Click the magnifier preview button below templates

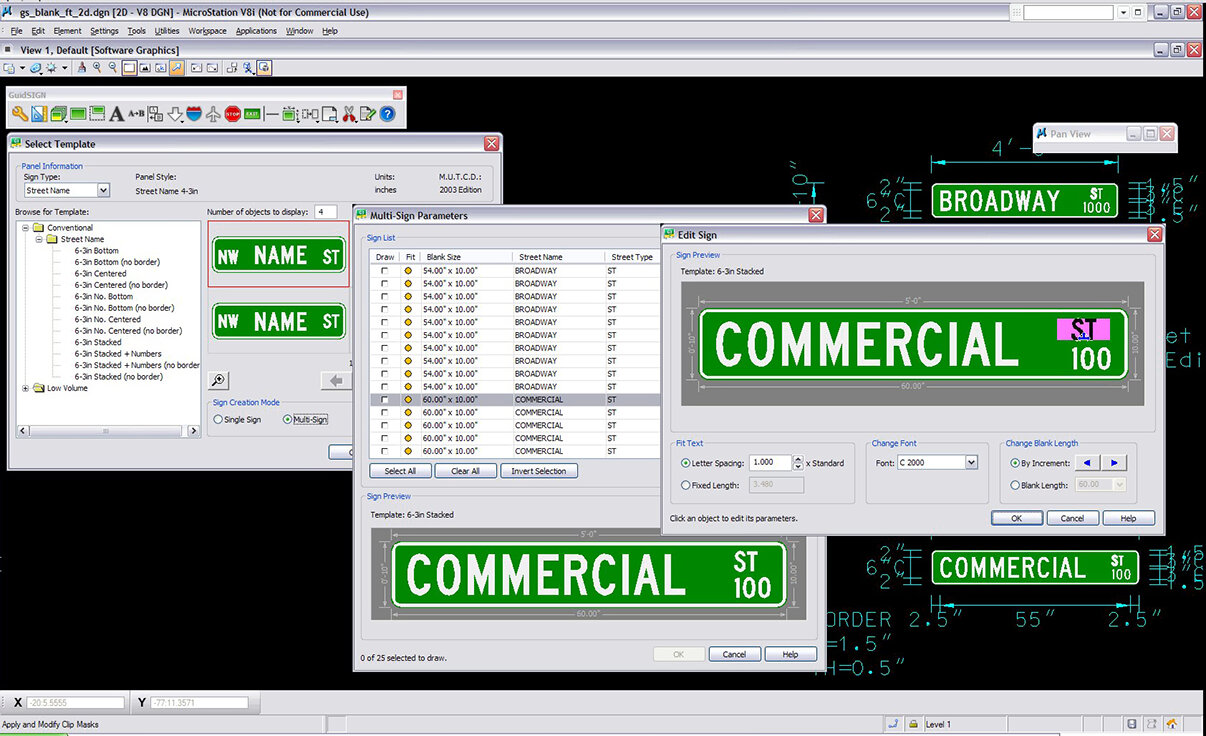(219, 380)
